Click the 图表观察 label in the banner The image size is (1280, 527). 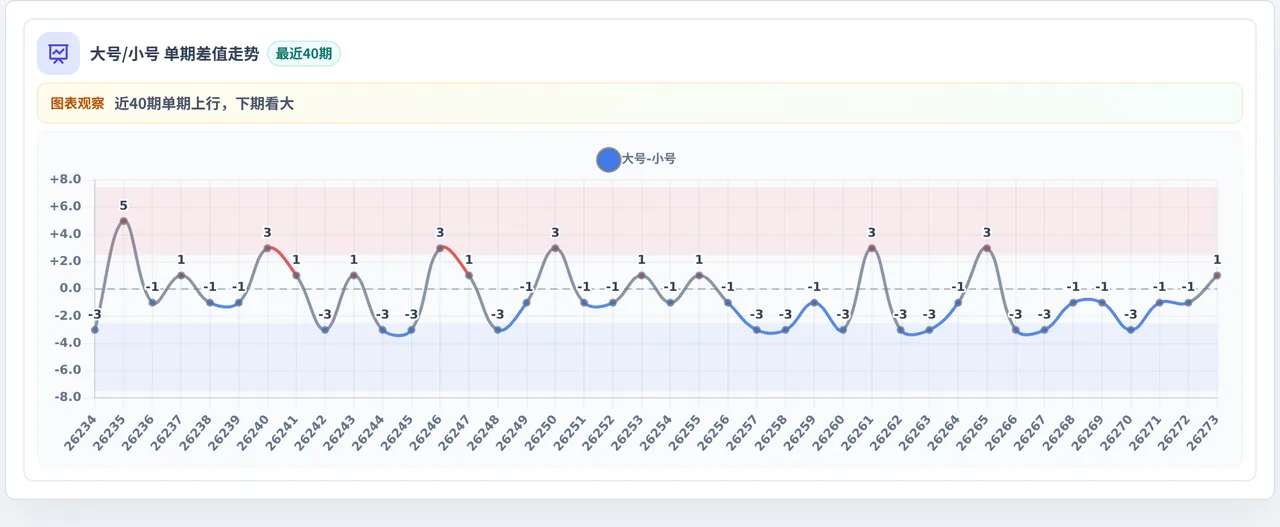[x=77, y=103]
